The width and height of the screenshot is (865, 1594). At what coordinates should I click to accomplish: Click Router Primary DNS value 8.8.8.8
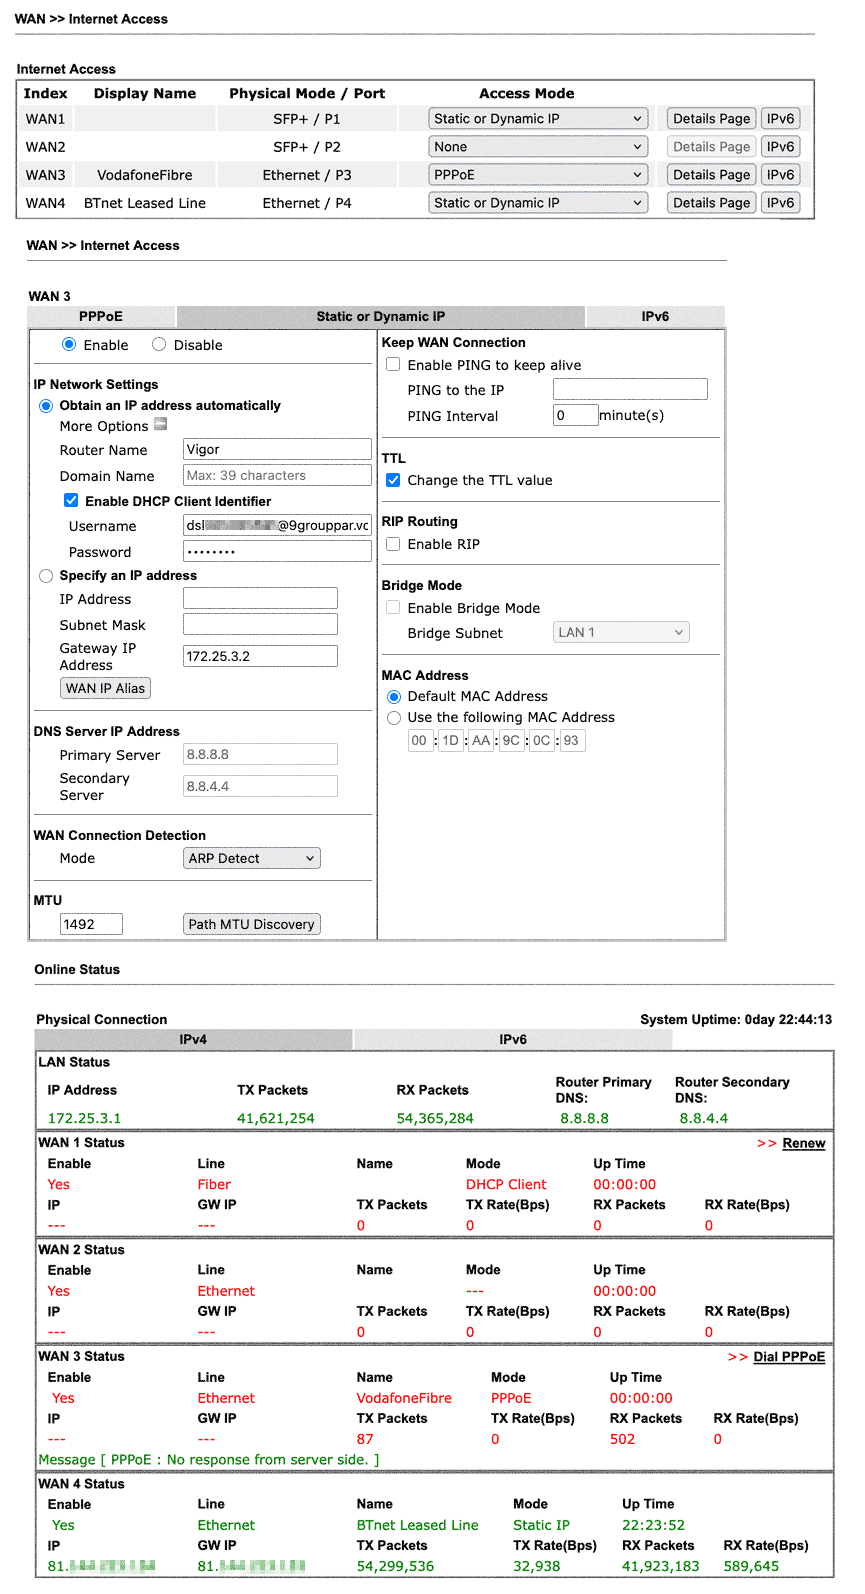point(584,1118)
